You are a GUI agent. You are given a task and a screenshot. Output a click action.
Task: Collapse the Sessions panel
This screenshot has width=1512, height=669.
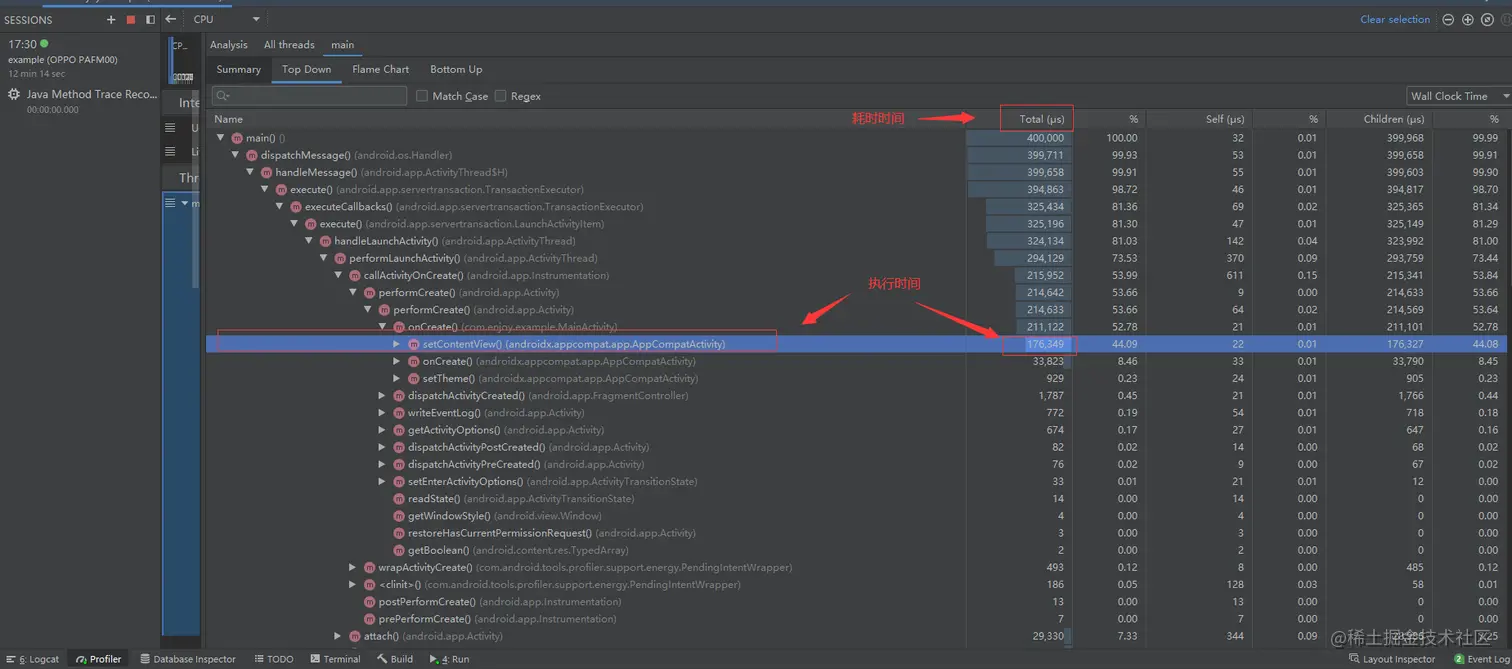coord(151,20)
